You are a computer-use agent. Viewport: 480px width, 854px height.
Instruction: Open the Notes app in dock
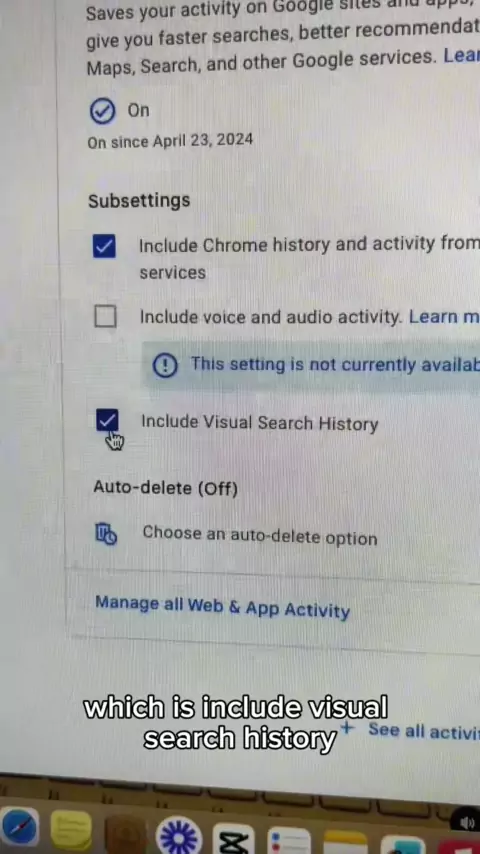345,842
